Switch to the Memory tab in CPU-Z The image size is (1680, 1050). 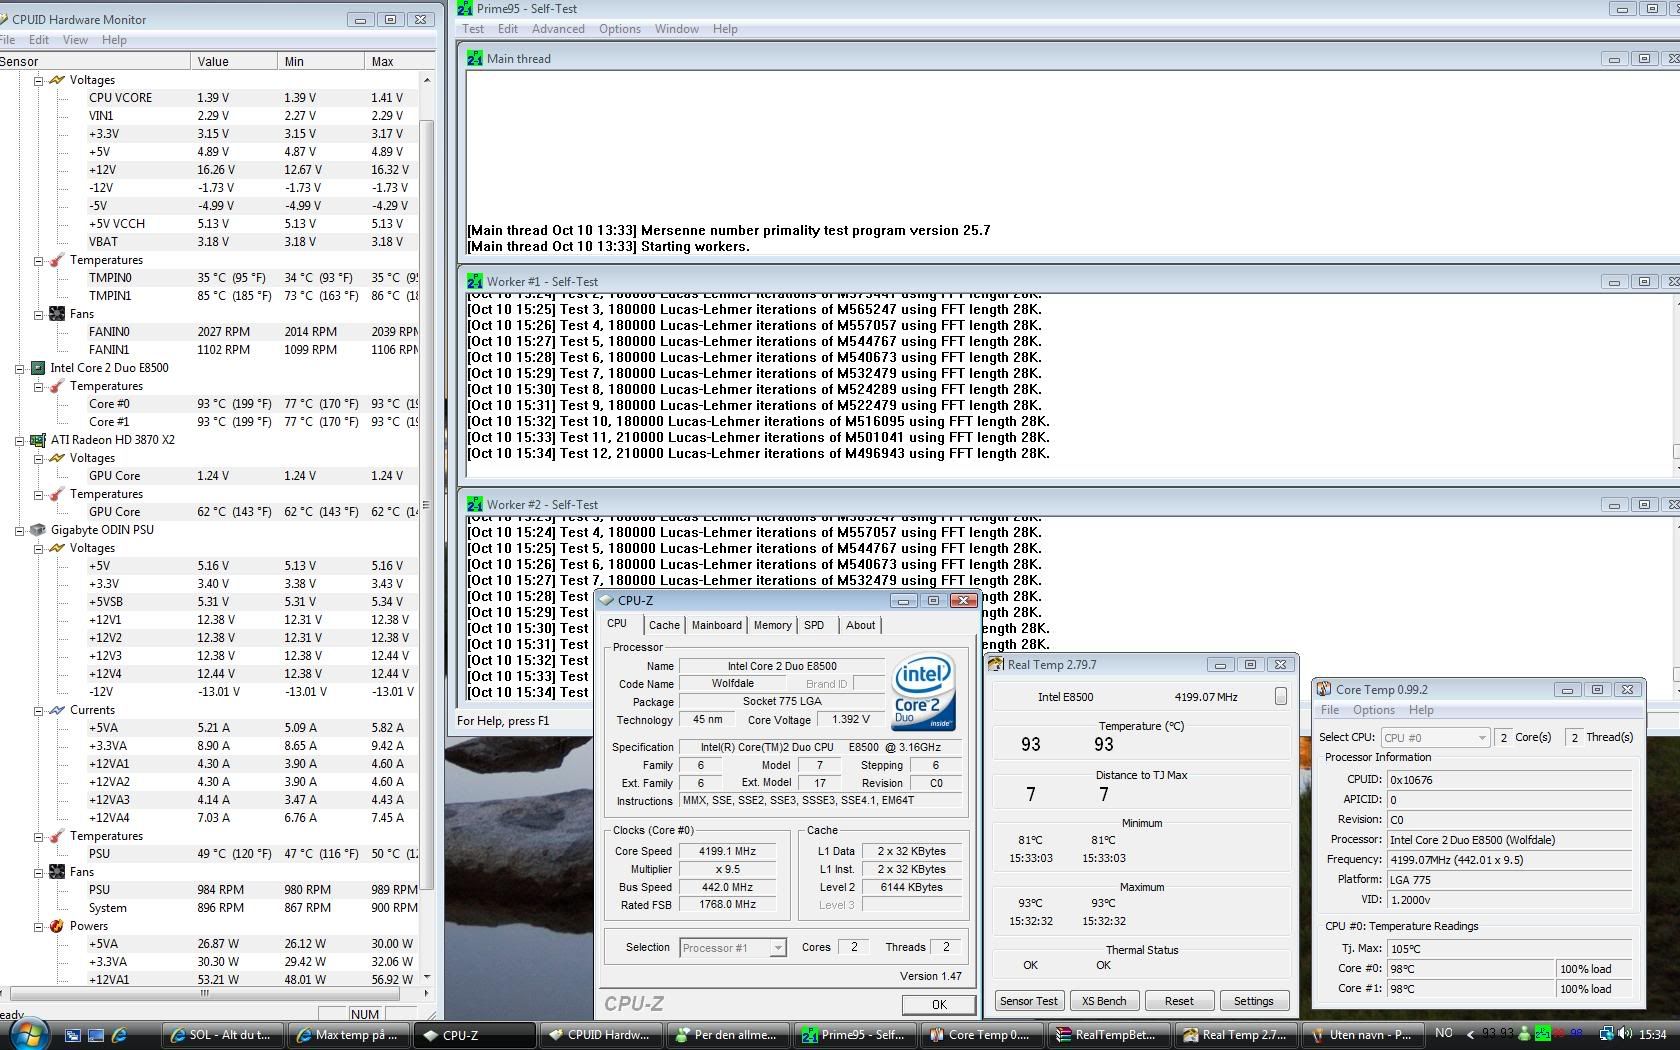[772, 625]
